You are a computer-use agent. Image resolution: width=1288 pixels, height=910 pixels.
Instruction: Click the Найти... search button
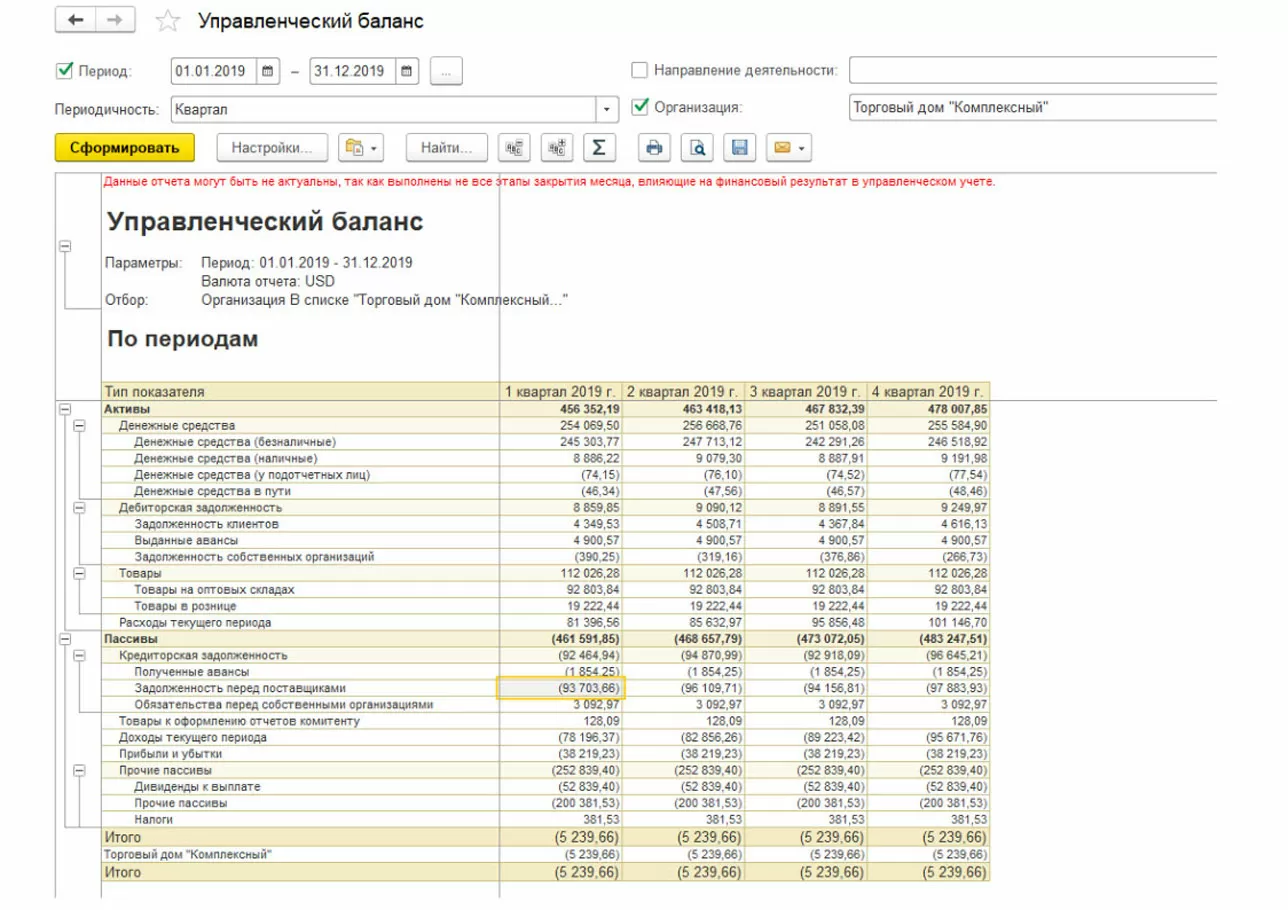coord(446,148)
